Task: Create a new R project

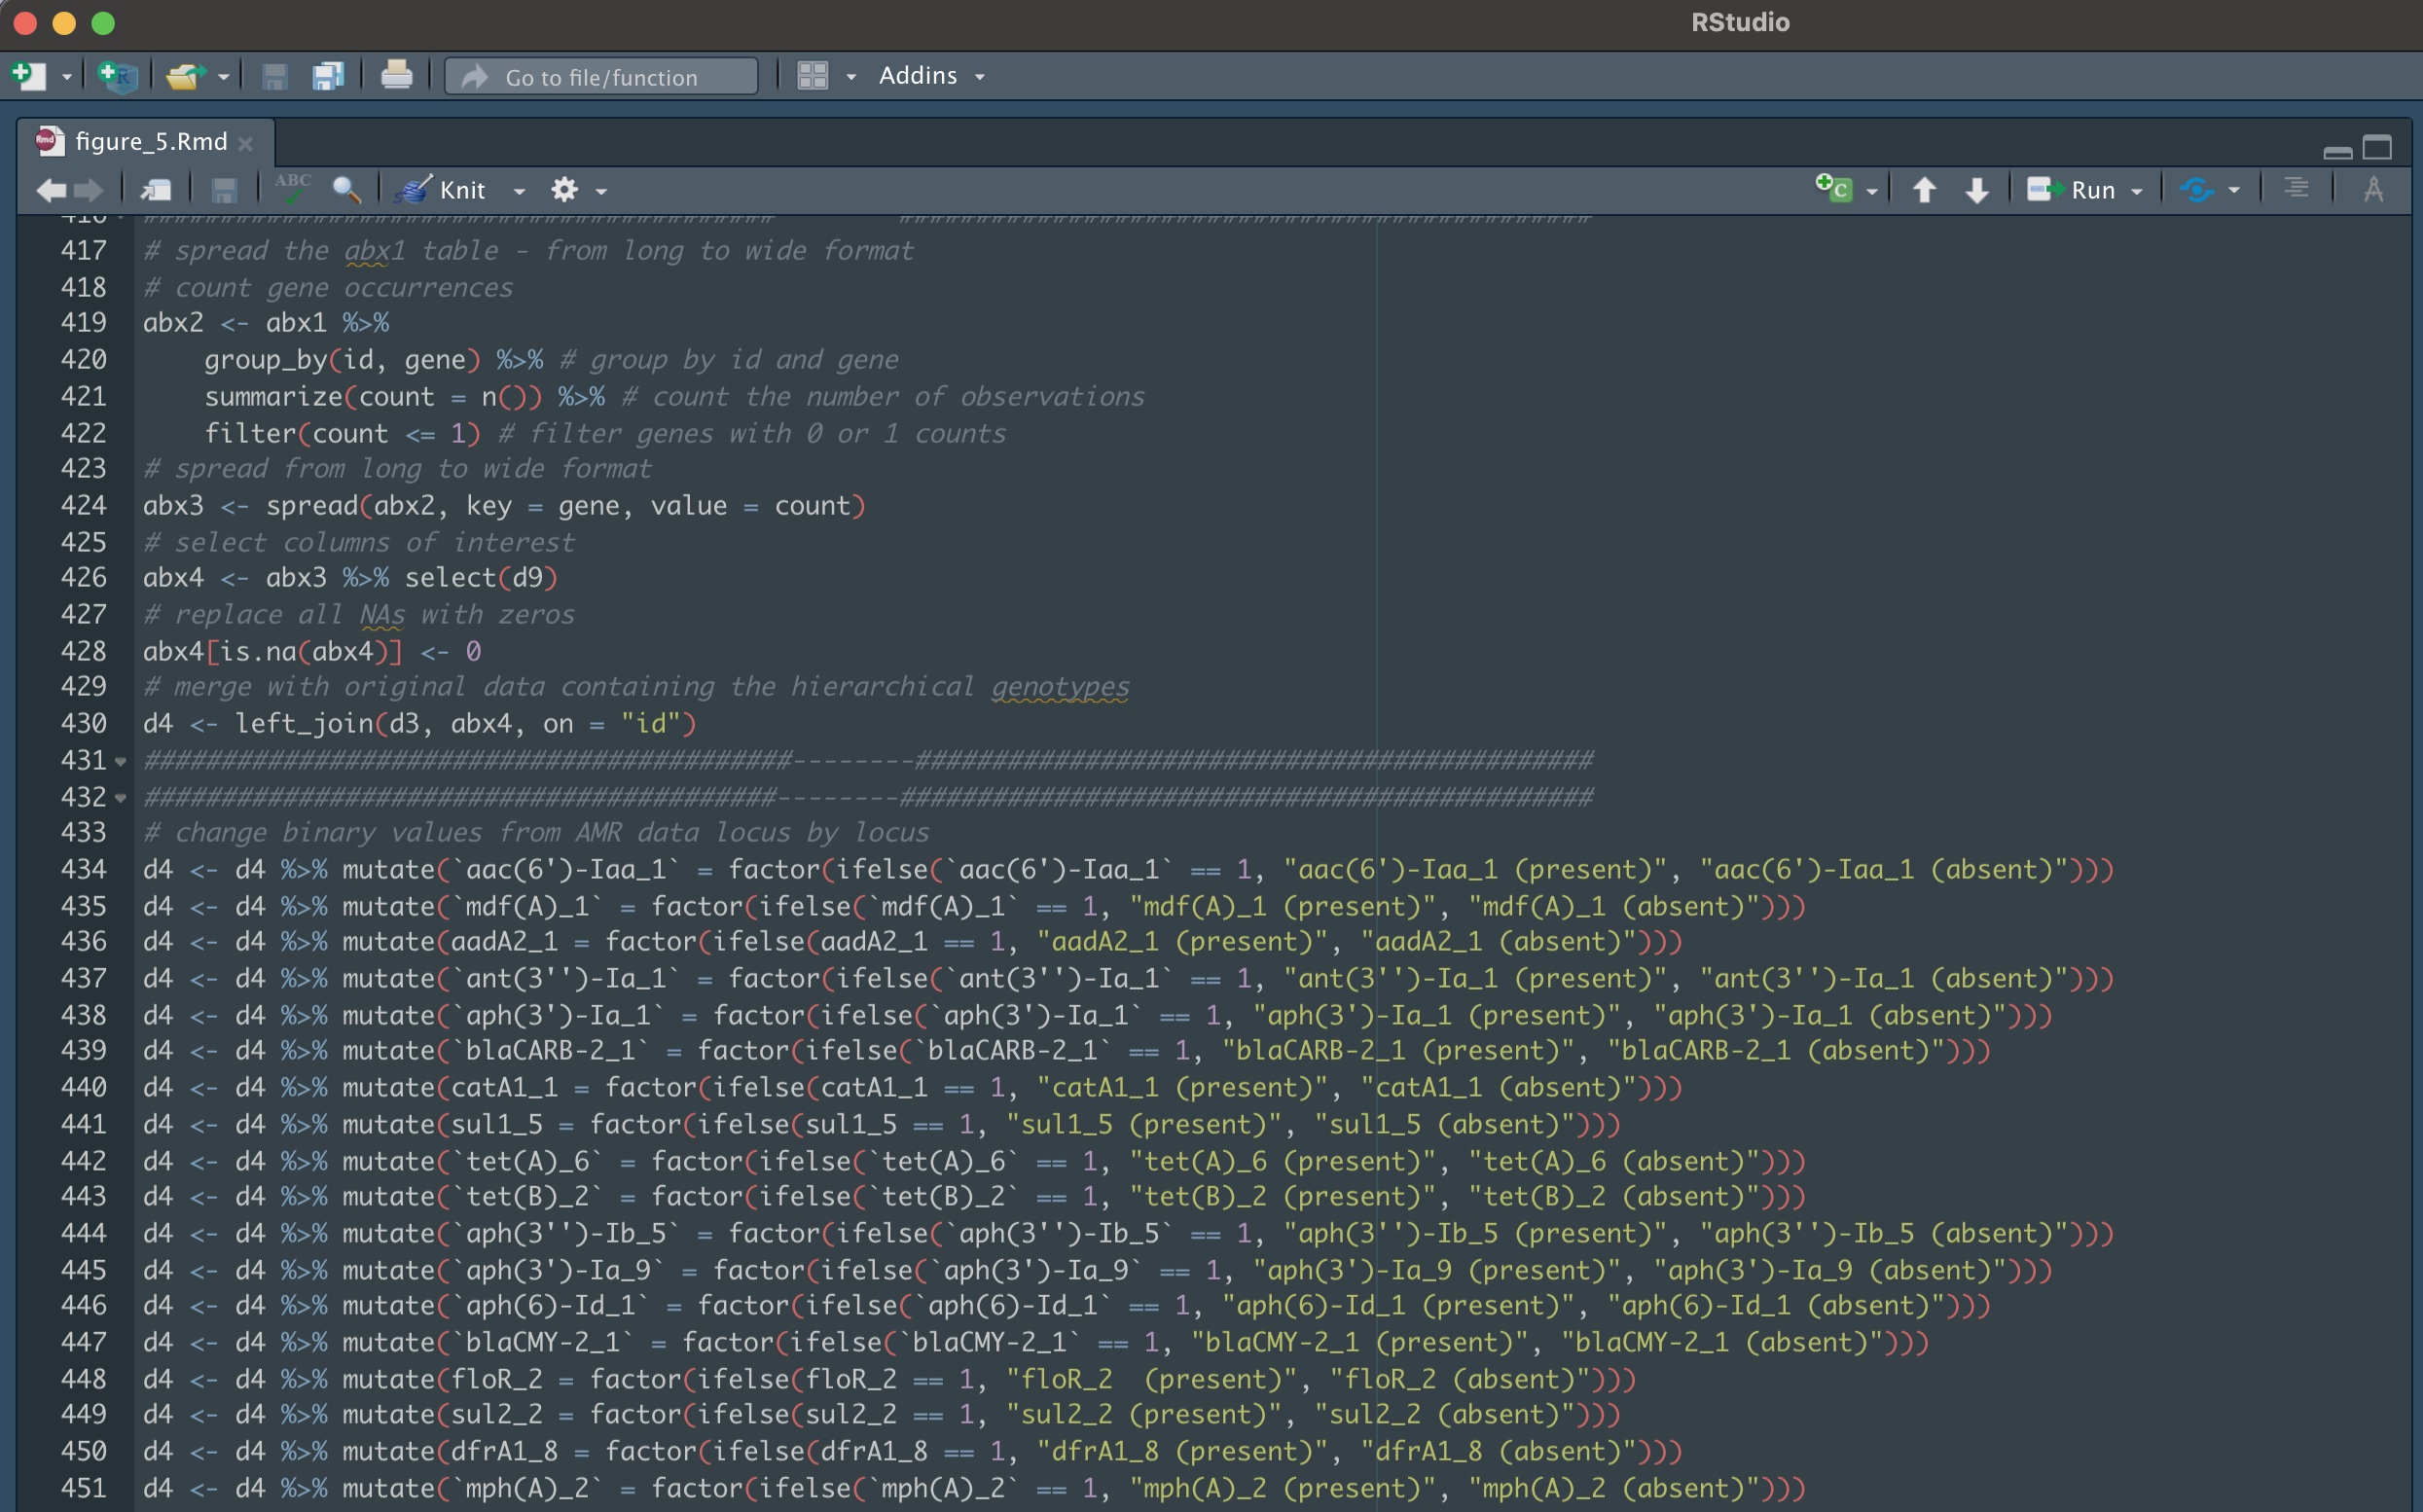Action: point(118,76)
